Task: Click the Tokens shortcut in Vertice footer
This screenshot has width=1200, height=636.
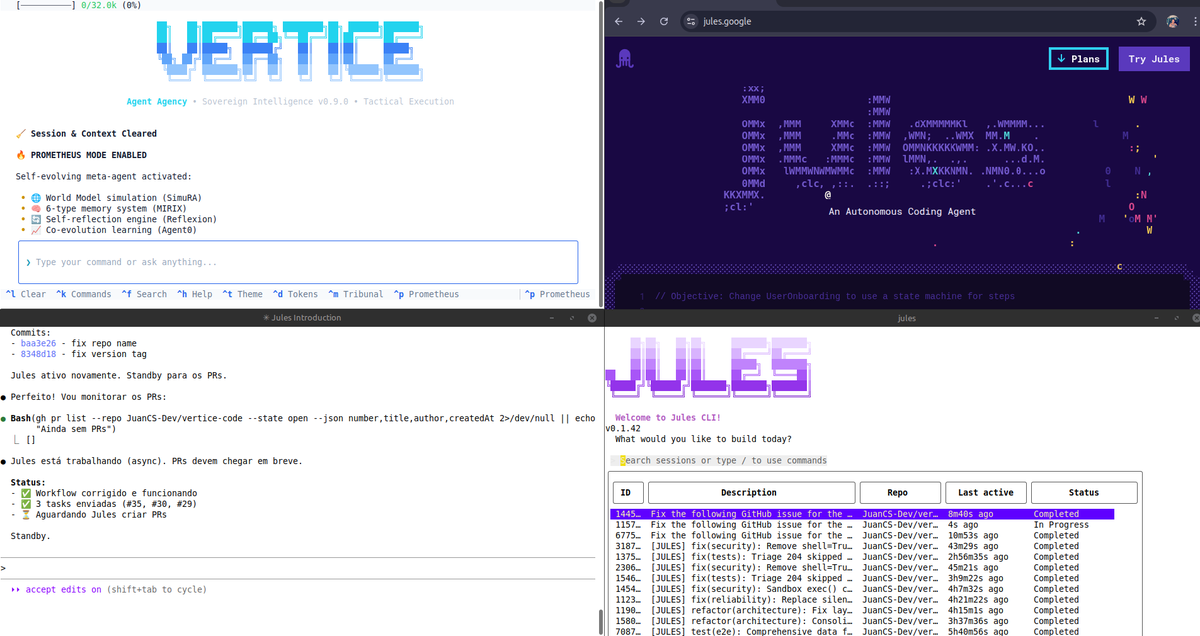Action: [x=295, y=294]
